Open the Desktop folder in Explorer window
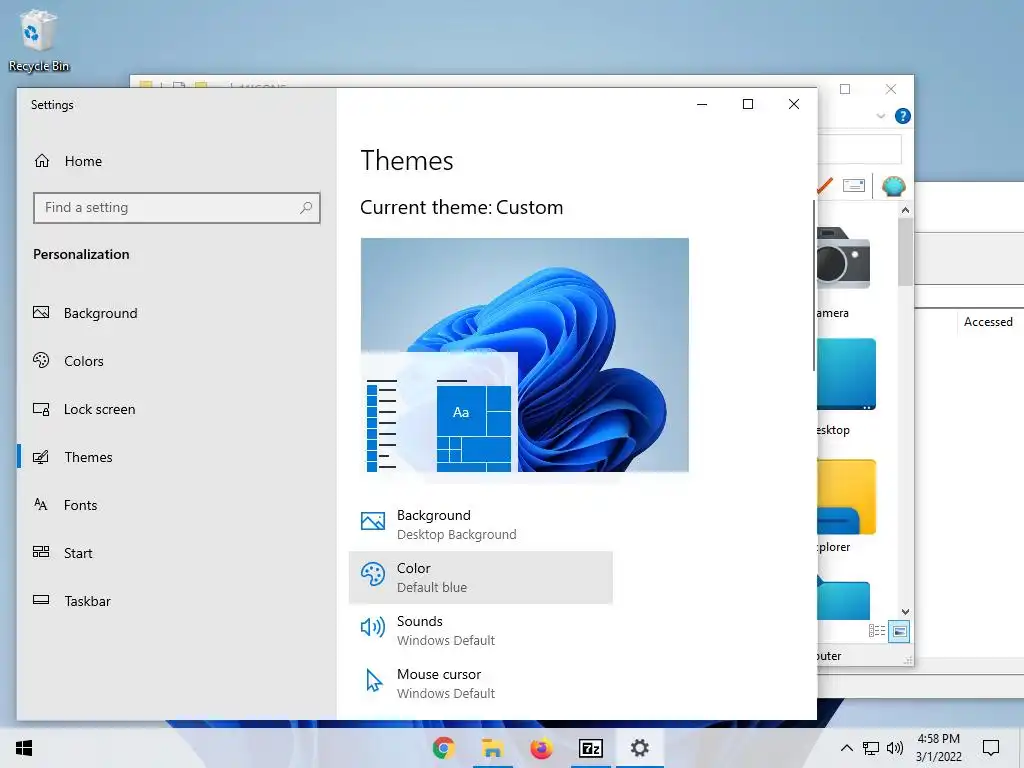The image size is (1024, 768). pyautogui.click(x=845, y=388)
